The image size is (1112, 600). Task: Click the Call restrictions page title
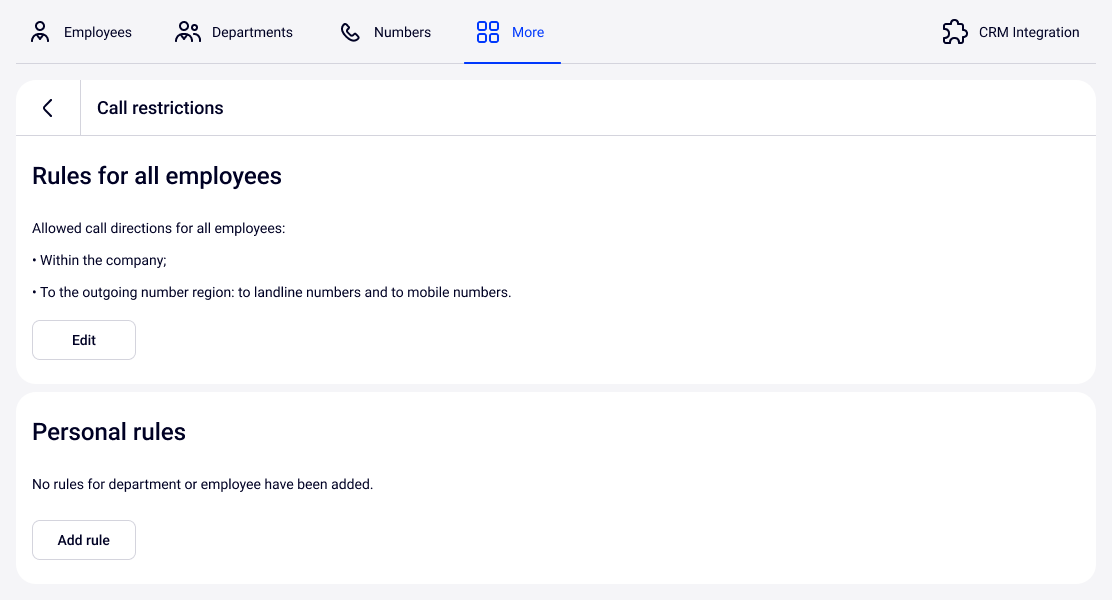(160, 108)
